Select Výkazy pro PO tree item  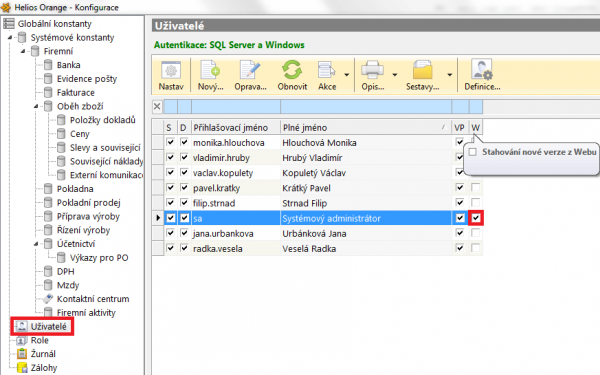pos(99,258)
